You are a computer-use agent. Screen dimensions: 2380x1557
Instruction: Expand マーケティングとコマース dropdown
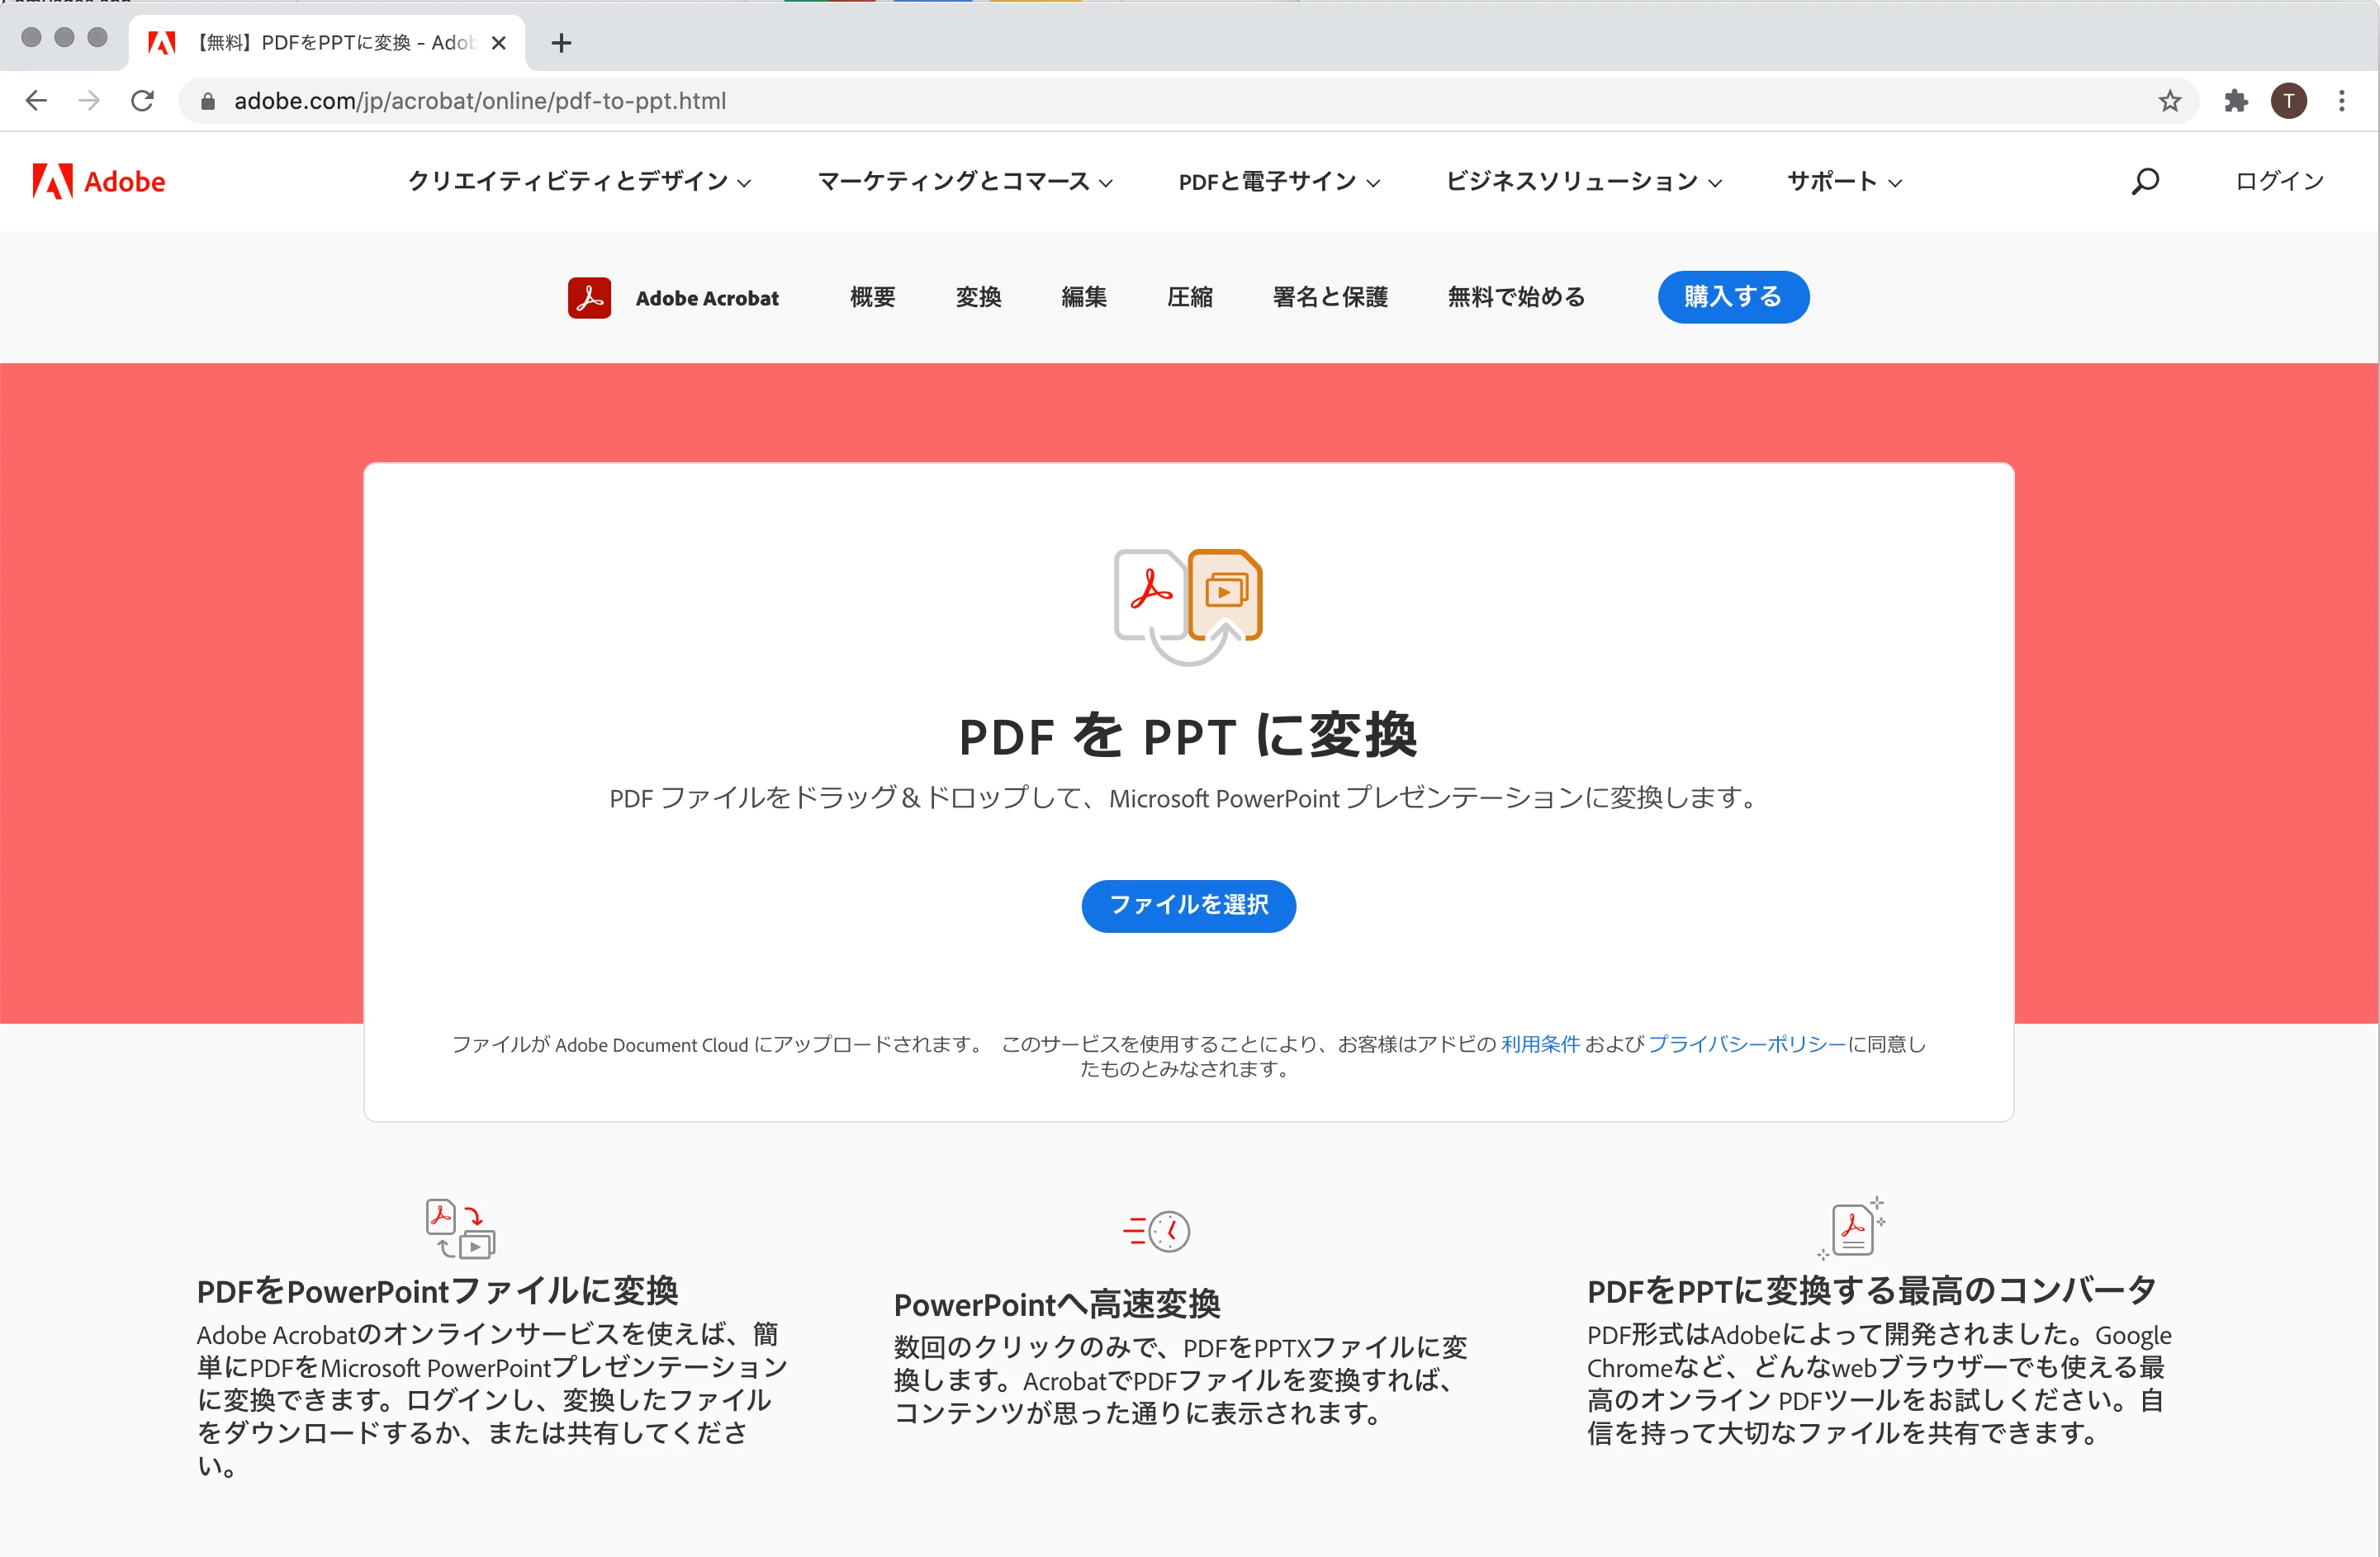pos(964,181)
